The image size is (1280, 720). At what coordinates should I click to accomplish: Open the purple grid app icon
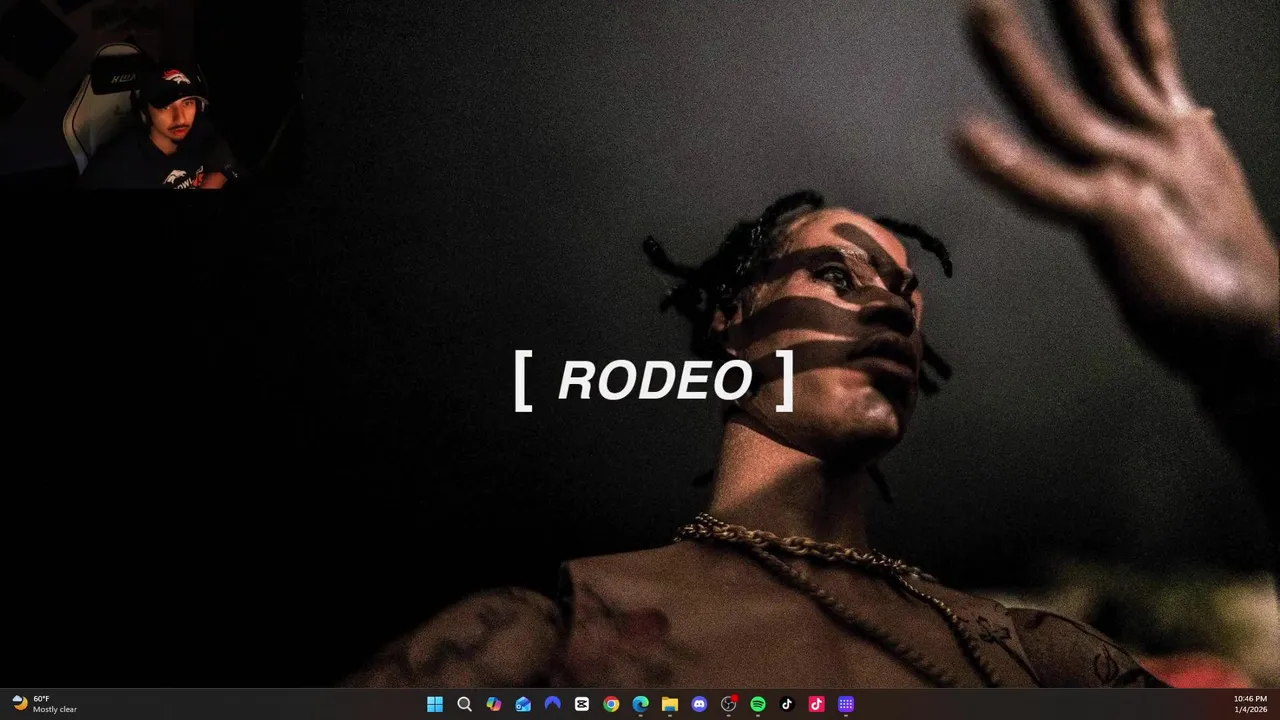point(846,704)
